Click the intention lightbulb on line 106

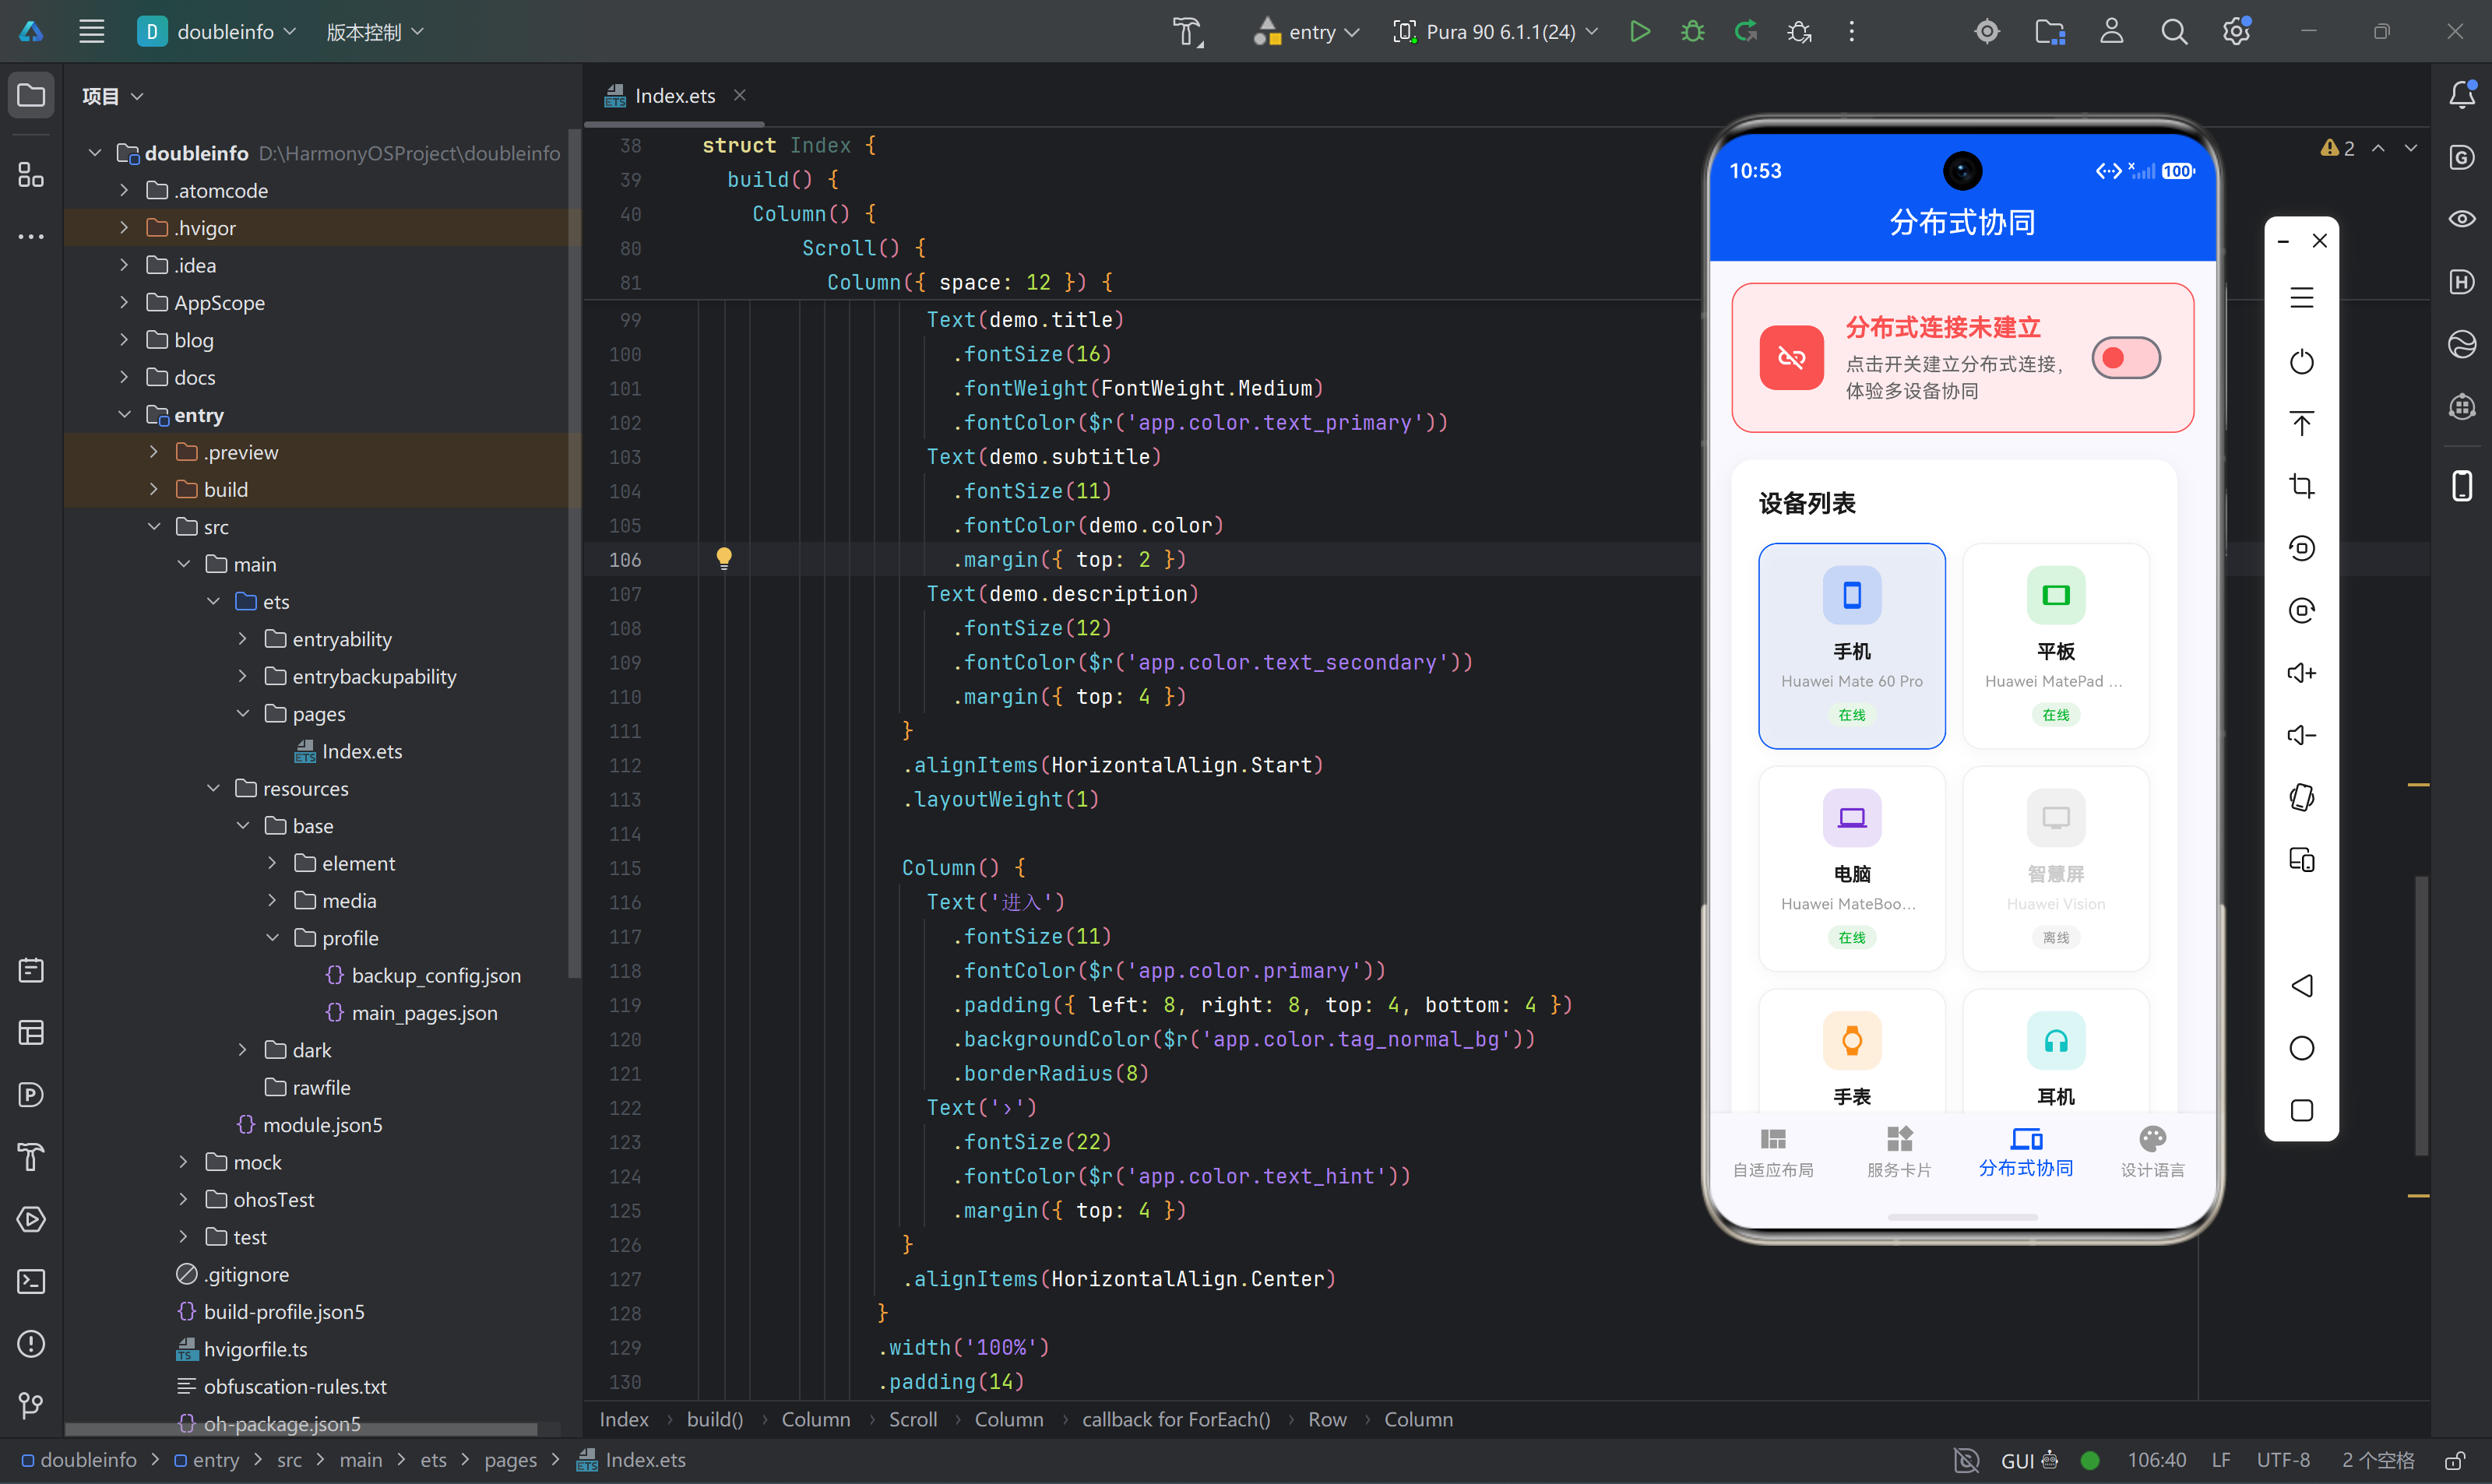[724, 558]
